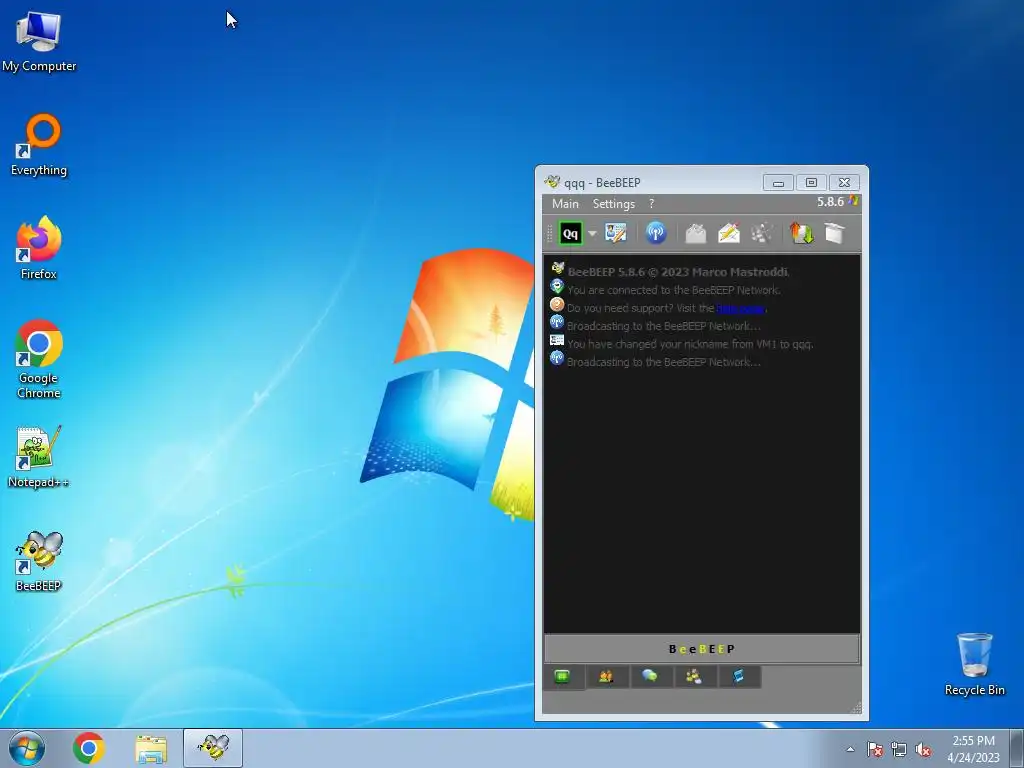The image size is (1024, 768).
Task: Click the My Computer desktop icon
Action: 39,41
